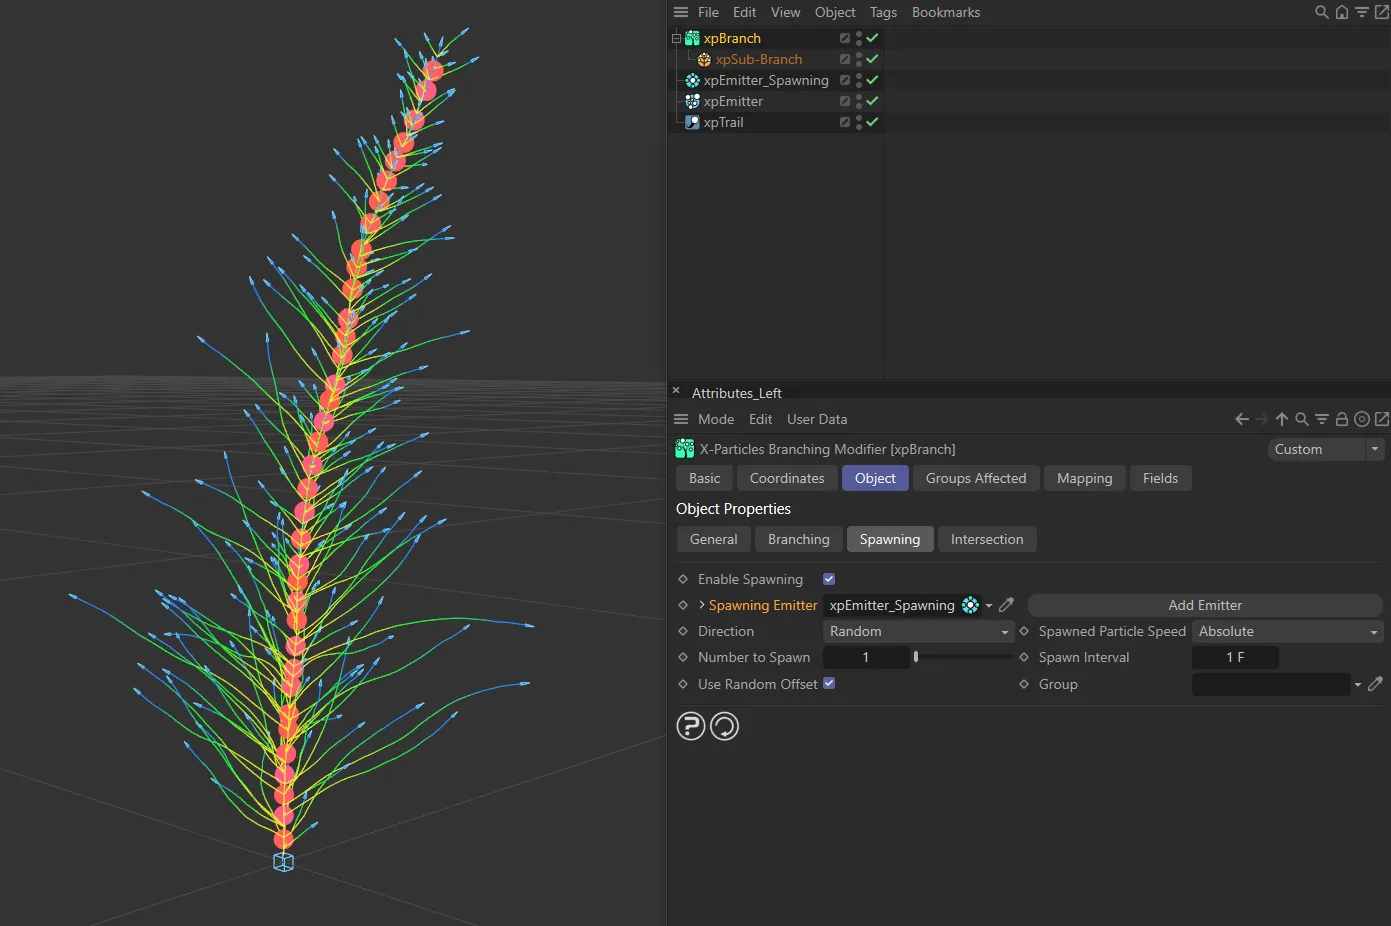Open the Direction dropdown set to Random
The width and height of the screenshot is (1391, 926).
click(917, 631)
